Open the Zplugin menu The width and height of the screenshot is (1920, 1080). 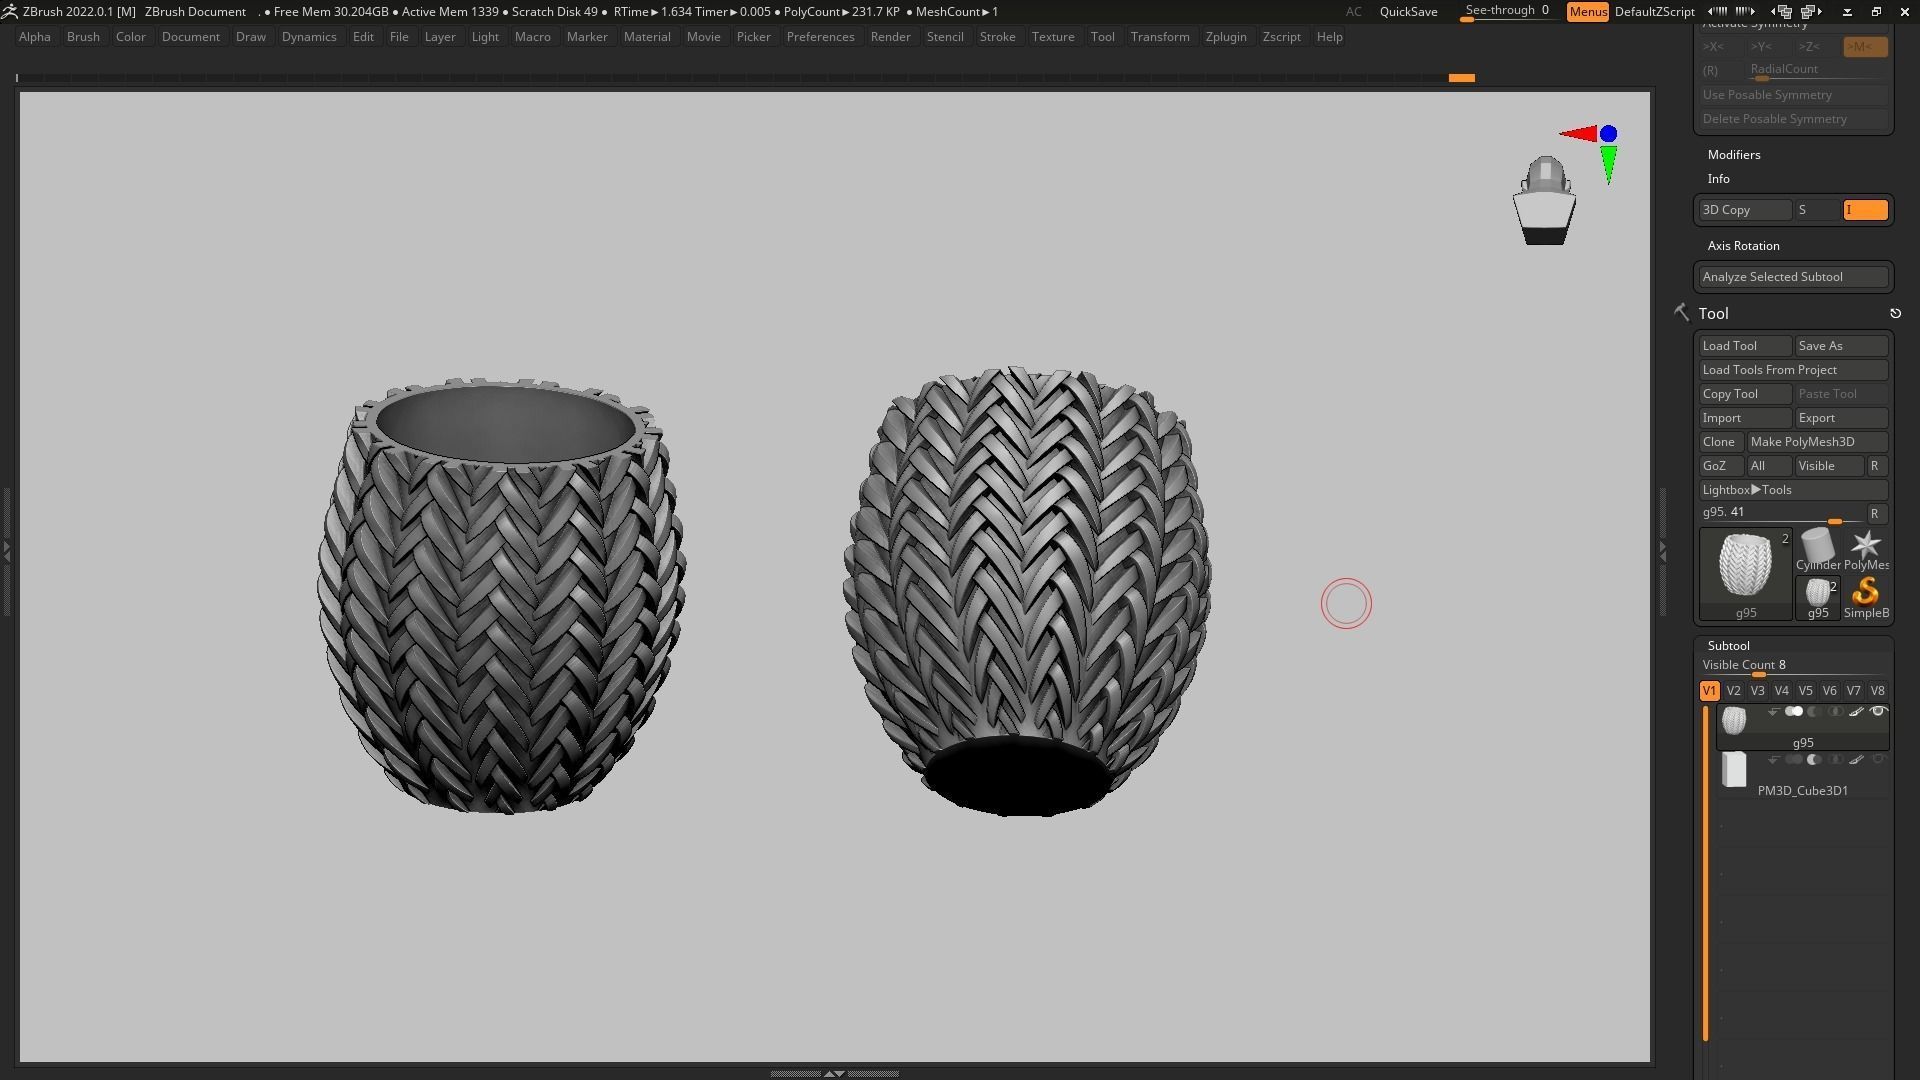1225,37
